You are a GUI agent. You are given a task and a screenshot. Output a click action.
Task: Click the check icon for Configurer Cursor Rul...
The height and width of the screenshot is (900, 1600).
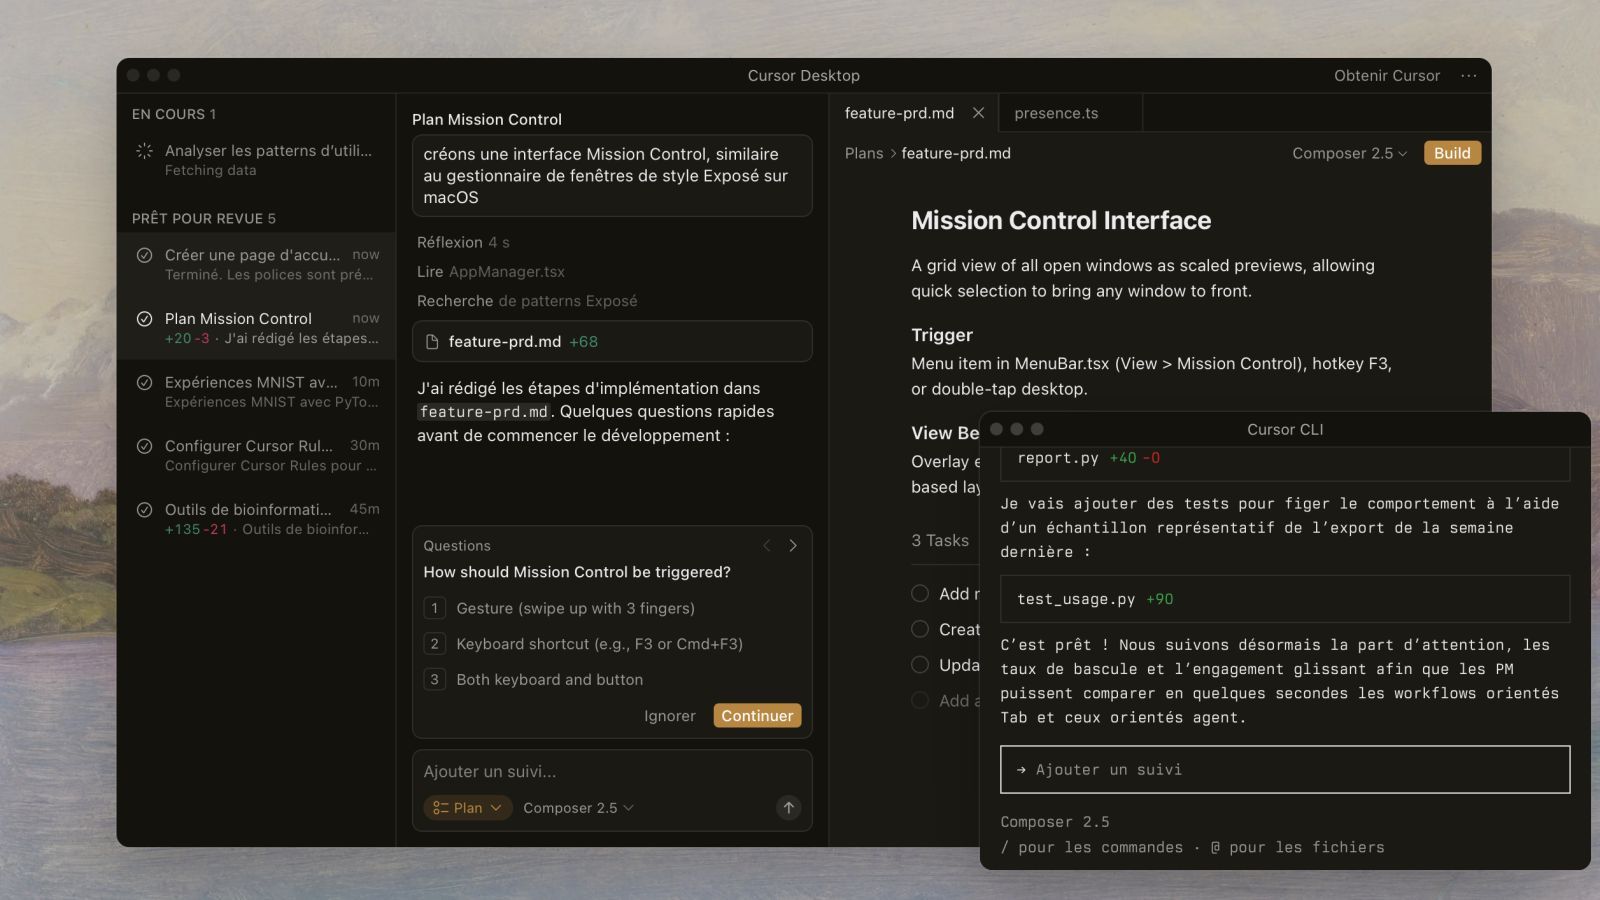coord(144,446)
